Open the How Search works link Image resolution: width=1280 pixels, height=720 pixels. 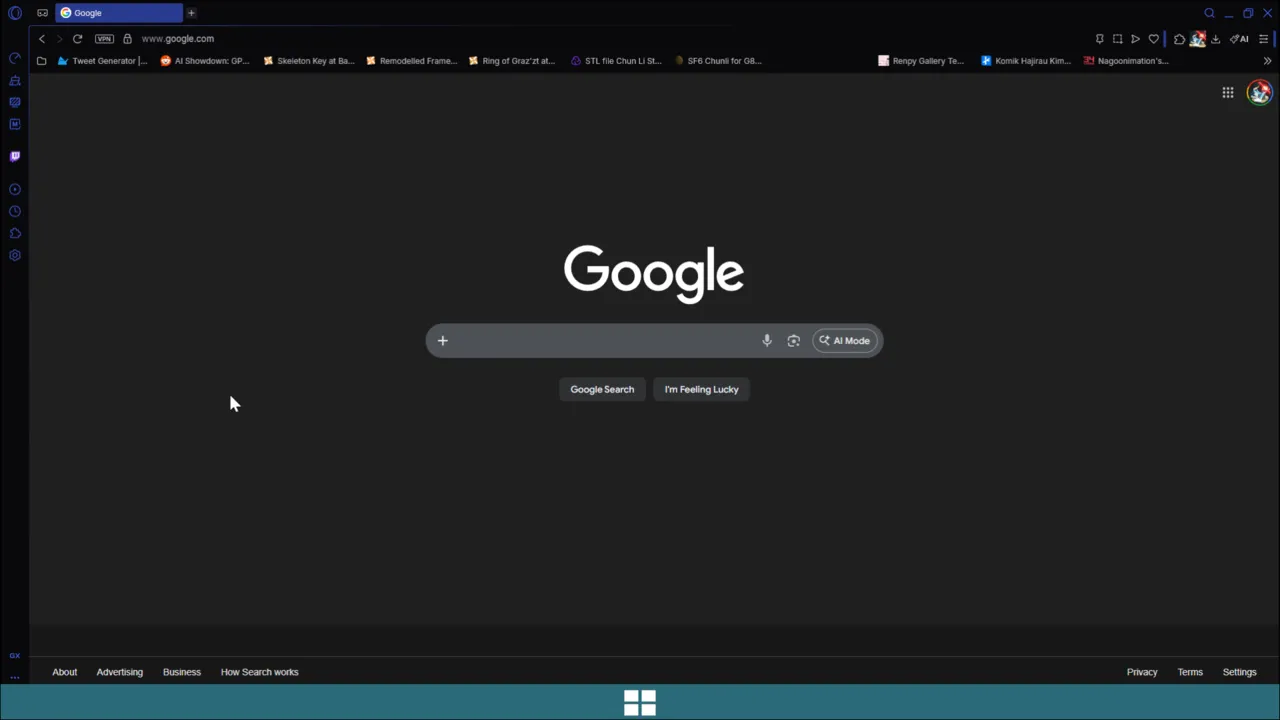(x=260, y=672)
